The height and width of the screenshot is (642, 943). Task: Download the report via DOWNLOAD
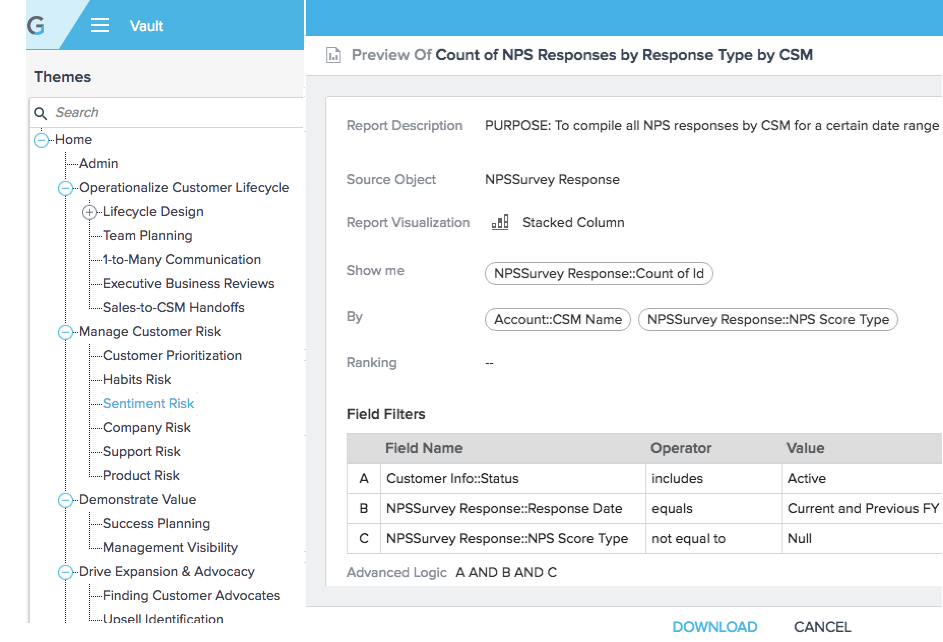point(714,627)
